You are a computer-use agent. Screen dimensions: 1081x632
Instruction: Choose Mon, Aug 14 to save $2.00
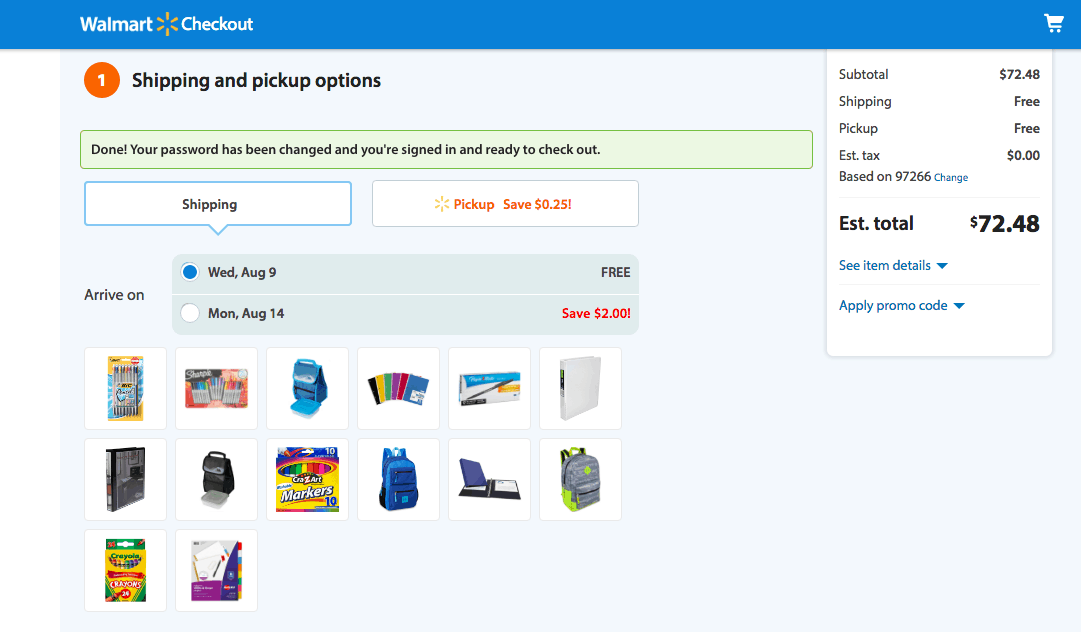189,312
